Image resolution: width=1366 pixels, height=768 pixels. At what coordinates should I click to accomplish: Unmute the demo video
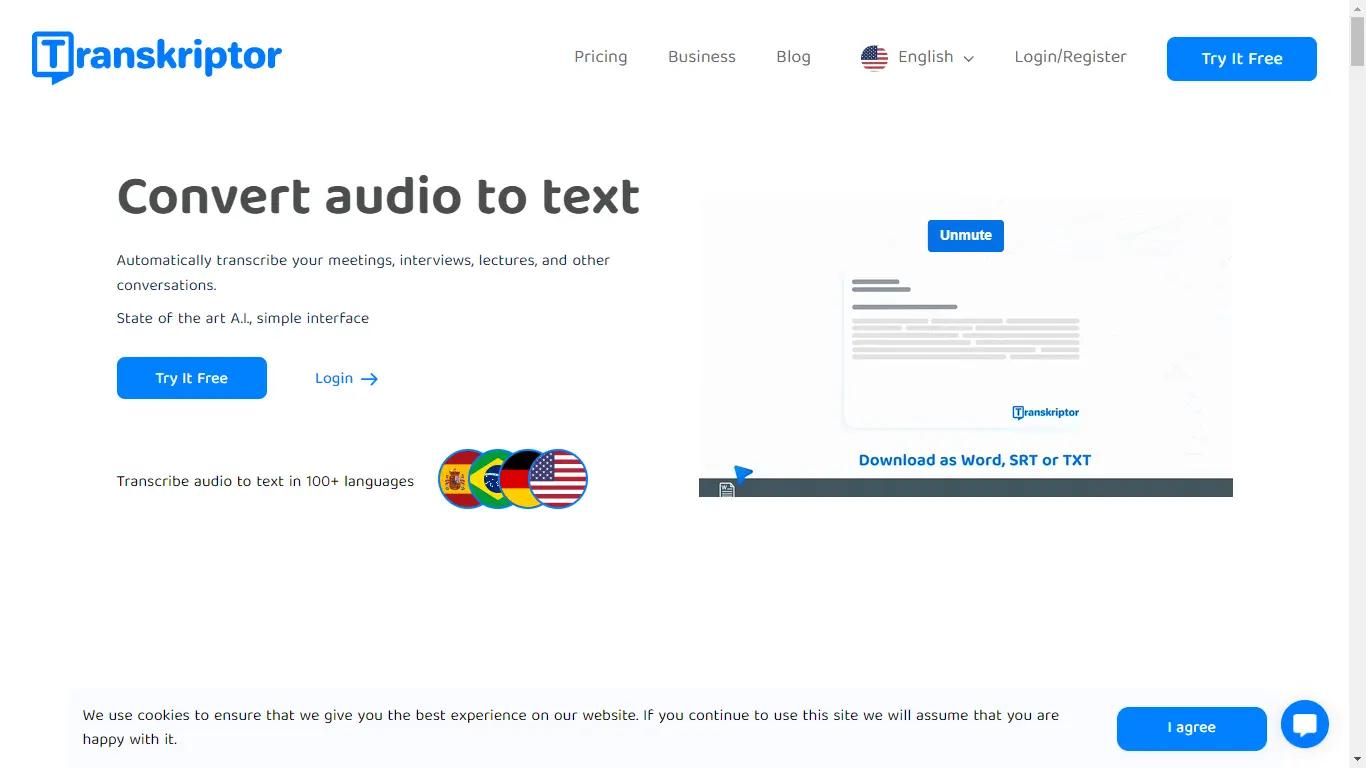pyautogui.click(x=966, y=235)
